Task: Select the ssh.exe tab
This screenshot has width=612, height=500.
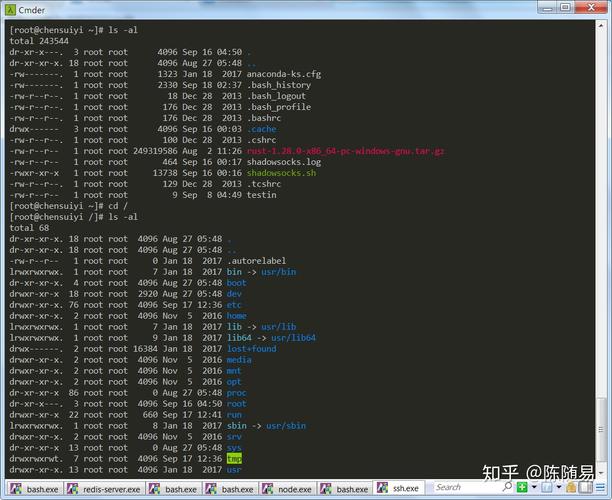Action: (399, 488)
